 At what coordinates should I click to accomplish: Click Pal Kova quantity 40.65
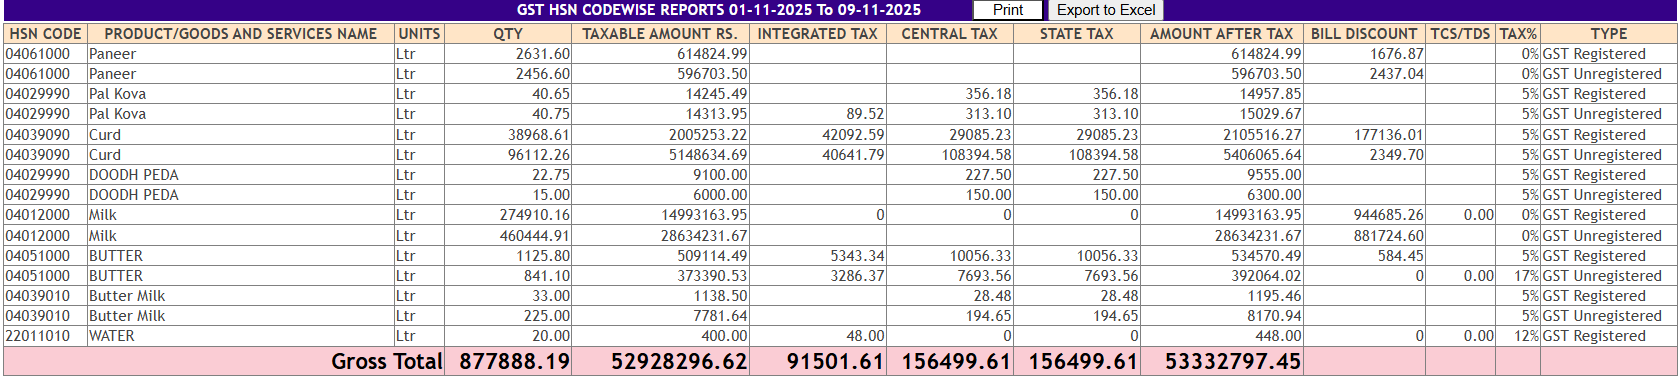pyautogui.click(x=551, y=94)
